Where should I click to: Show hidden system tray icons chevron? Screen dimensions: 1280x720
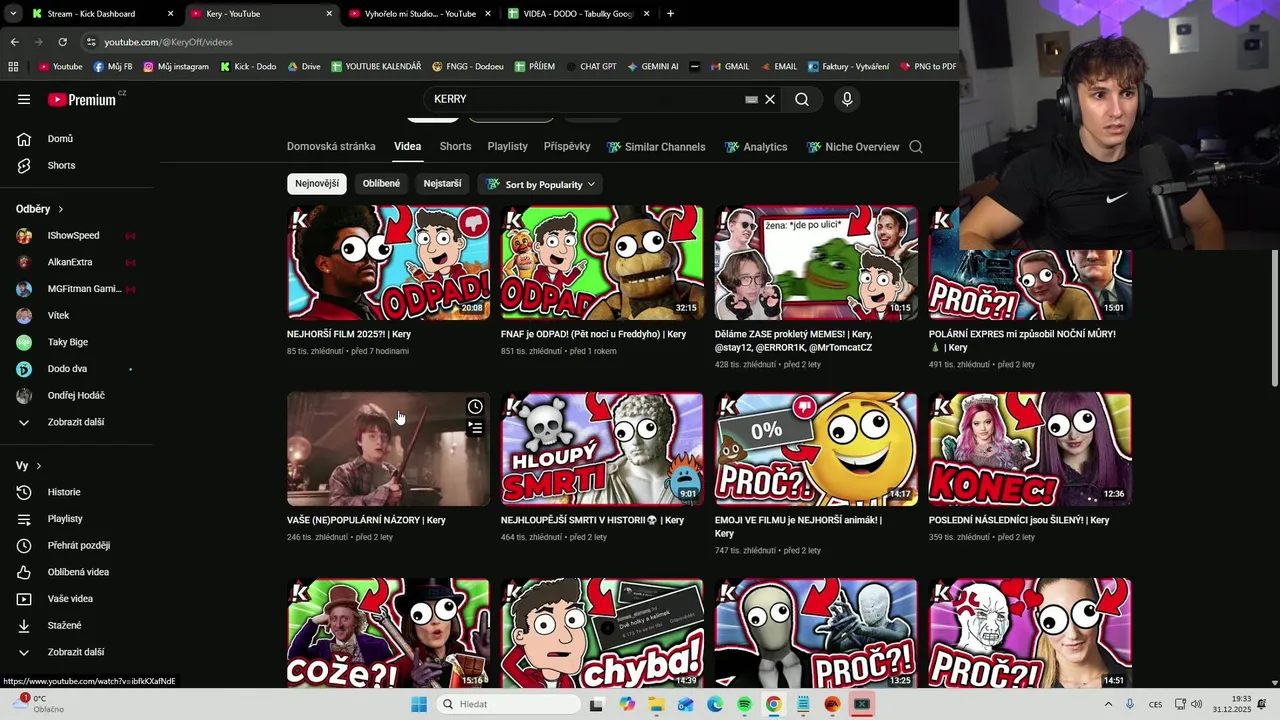[x=1108, y=704]
